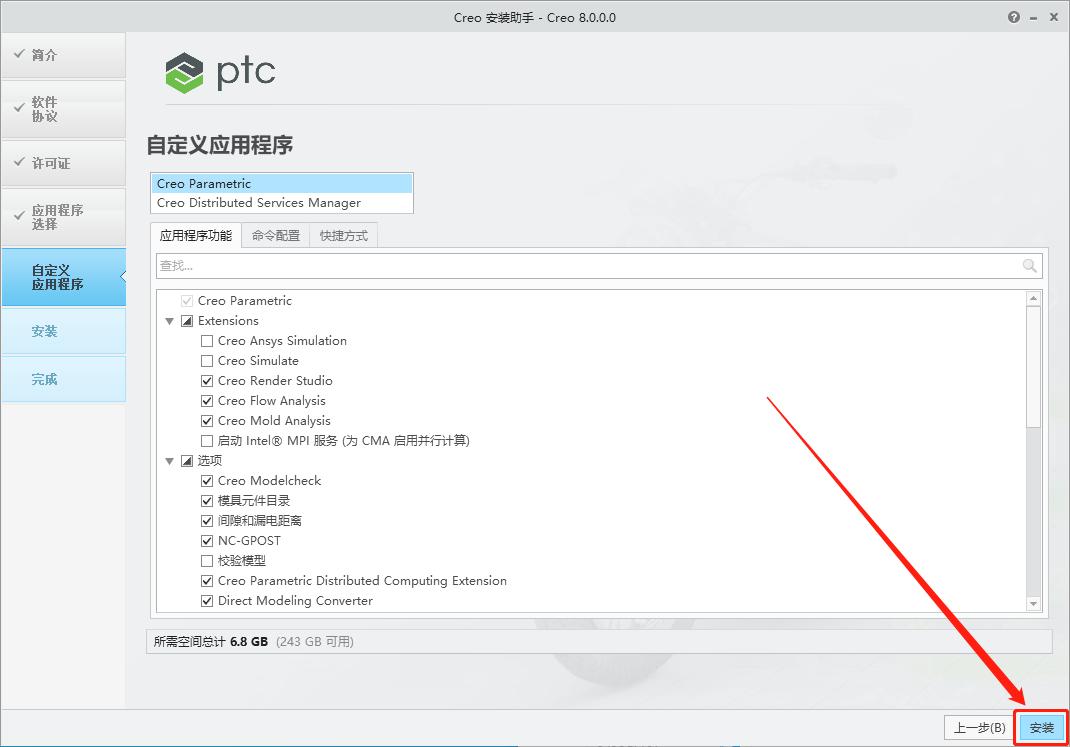Enable 启动 Intel MPI 服务 option
The height and width of the screenshot is (747, 1070).
point(206,441)
